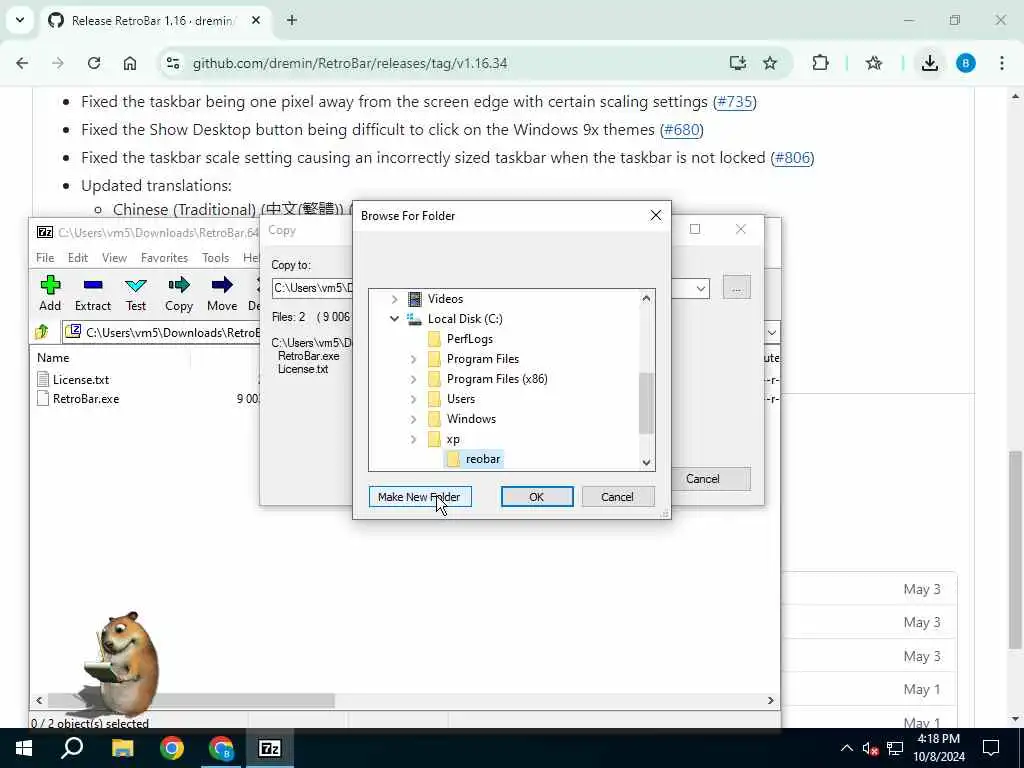Screen dimensions: 1024x768
Task: Expand the Videos tree node
Action: click(394, 299)
